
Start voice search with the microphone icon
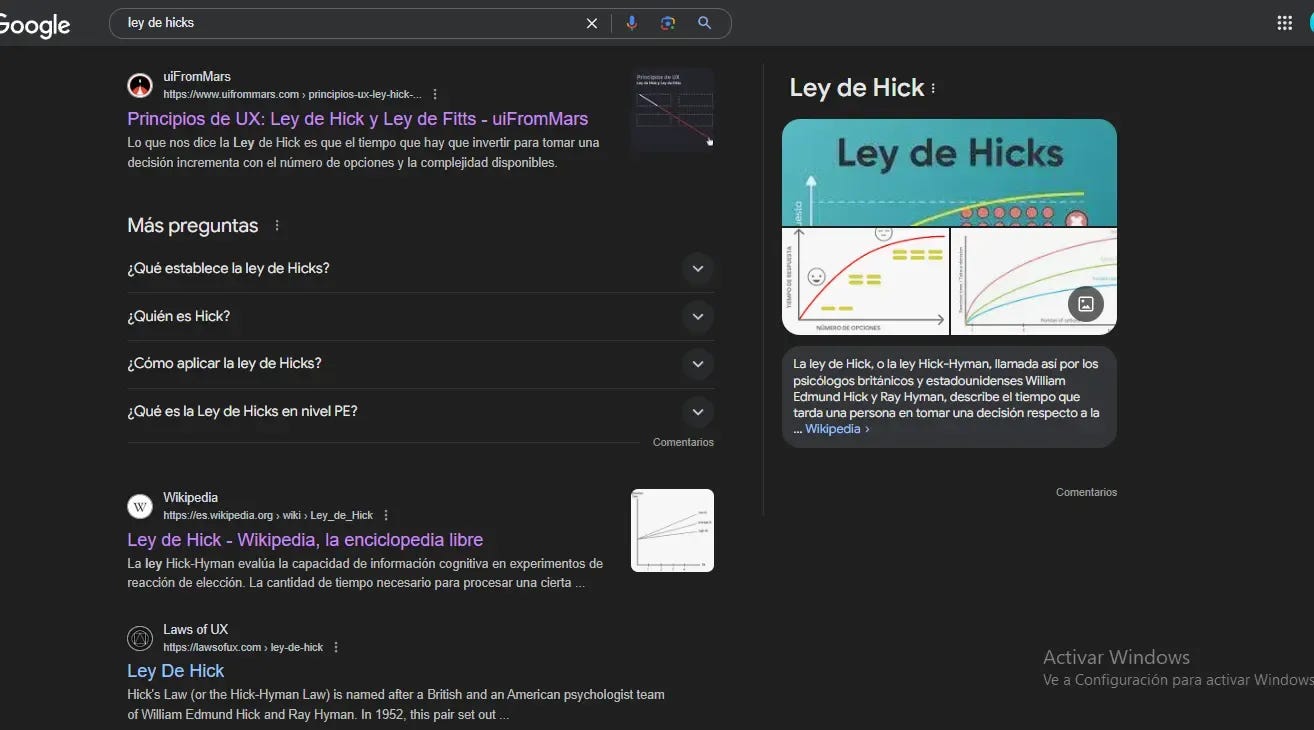631,23
